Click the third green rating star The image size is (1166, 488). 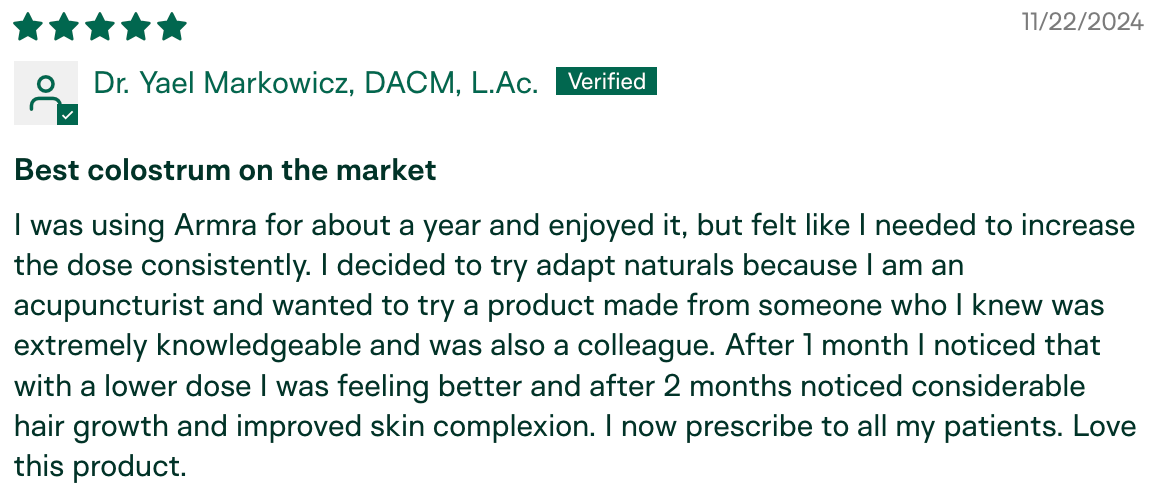pos(100,26)
